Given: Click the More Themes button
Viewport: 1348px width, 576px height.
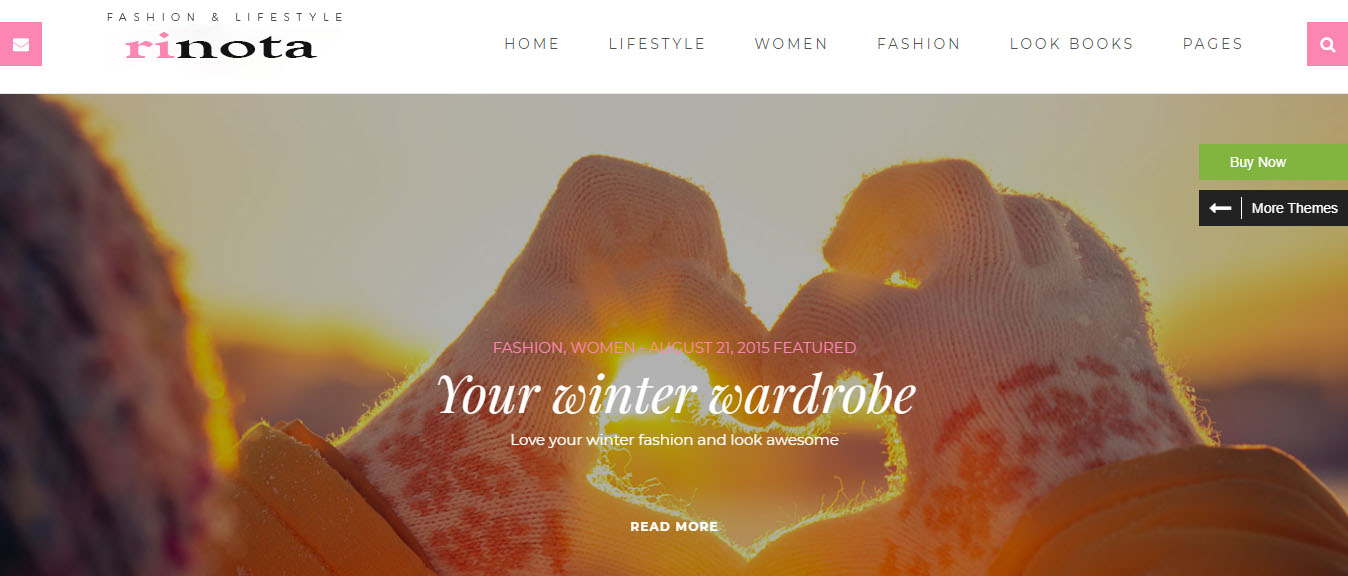Looking at the screenshot, I should point(1273,208).
